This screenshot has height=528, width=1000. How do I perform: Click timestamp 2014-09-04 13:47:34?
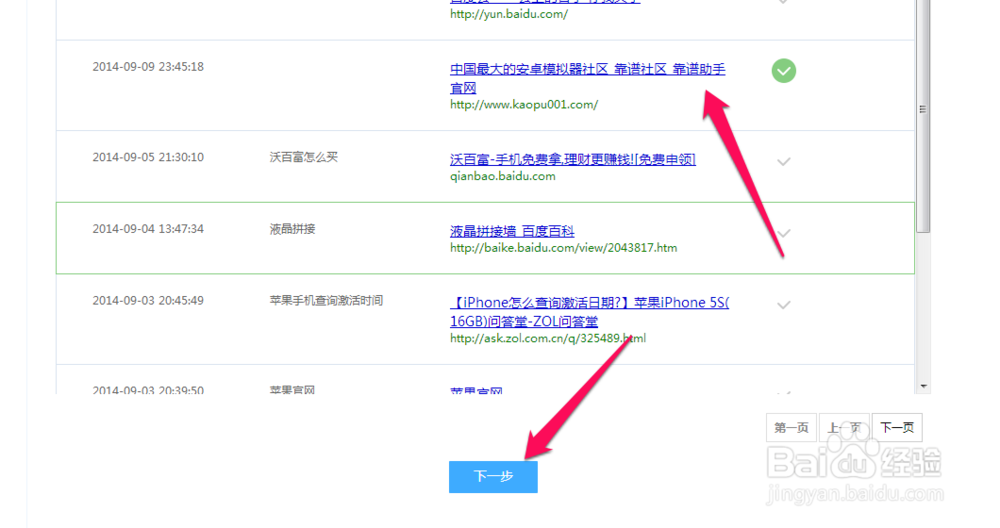148,228
